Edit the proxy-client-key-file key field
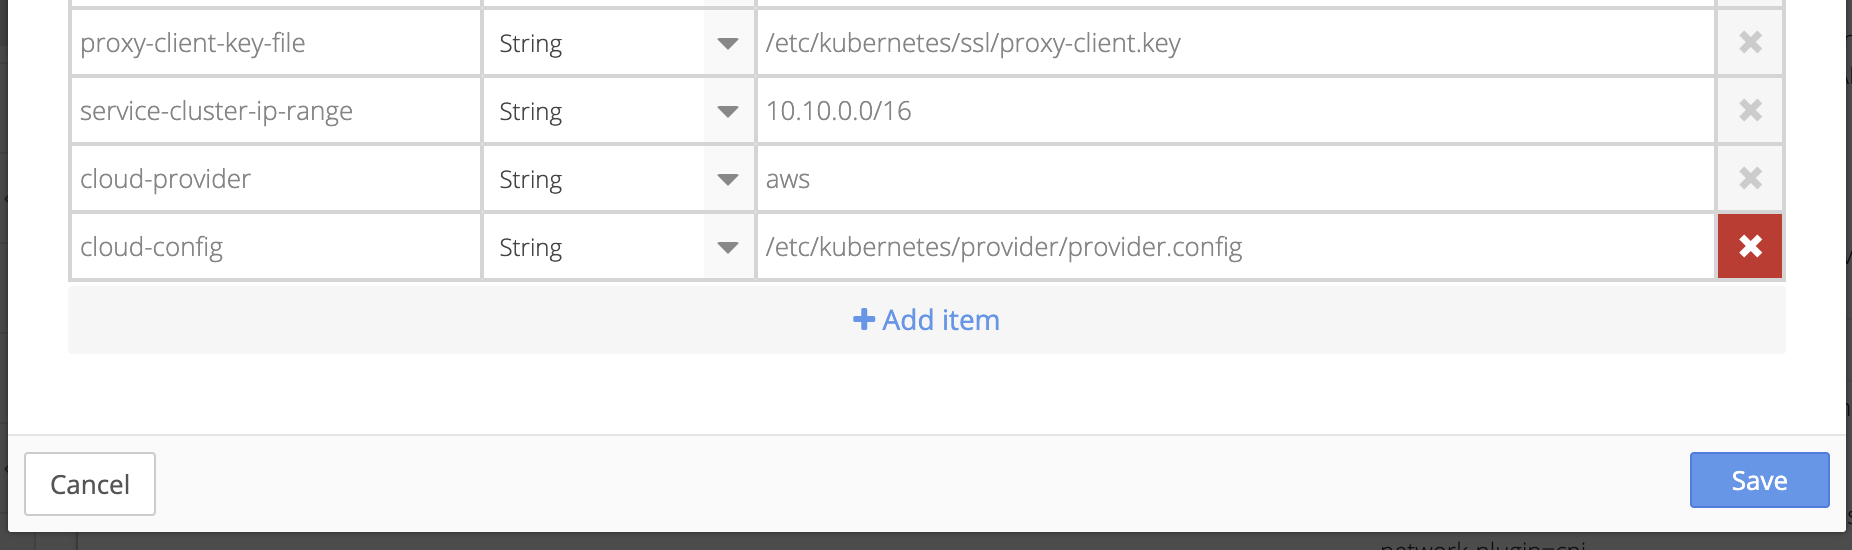This screenshot has height=550, width=1852. 276,42
